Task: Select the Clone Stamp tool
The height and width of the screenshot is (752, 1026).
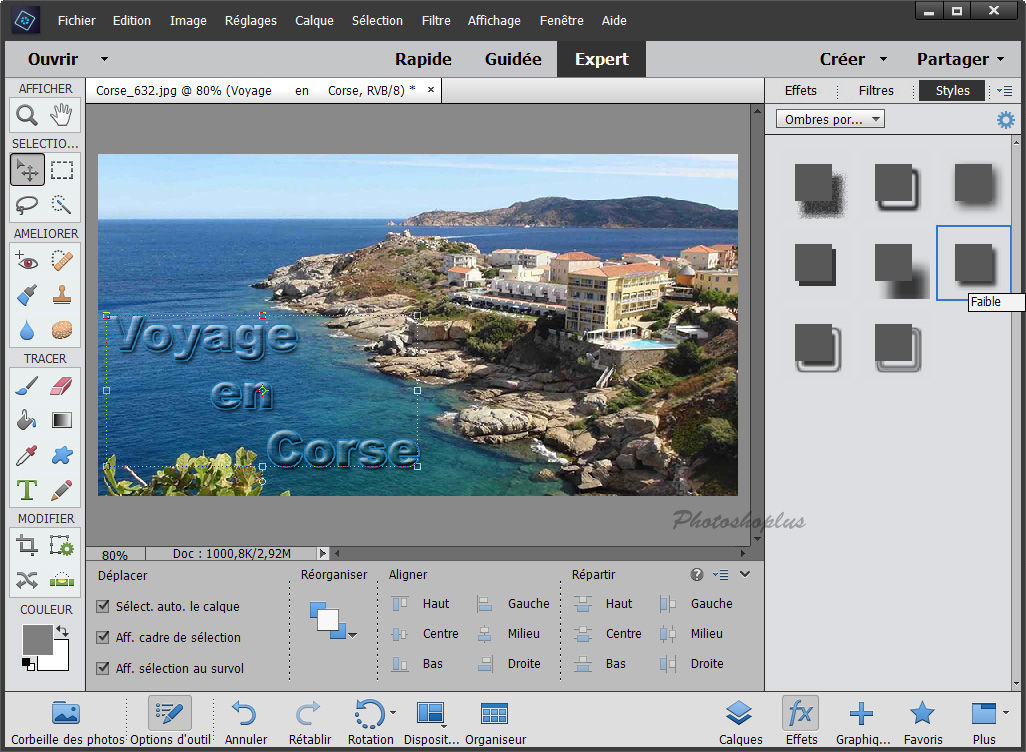Action: point(62,296)
